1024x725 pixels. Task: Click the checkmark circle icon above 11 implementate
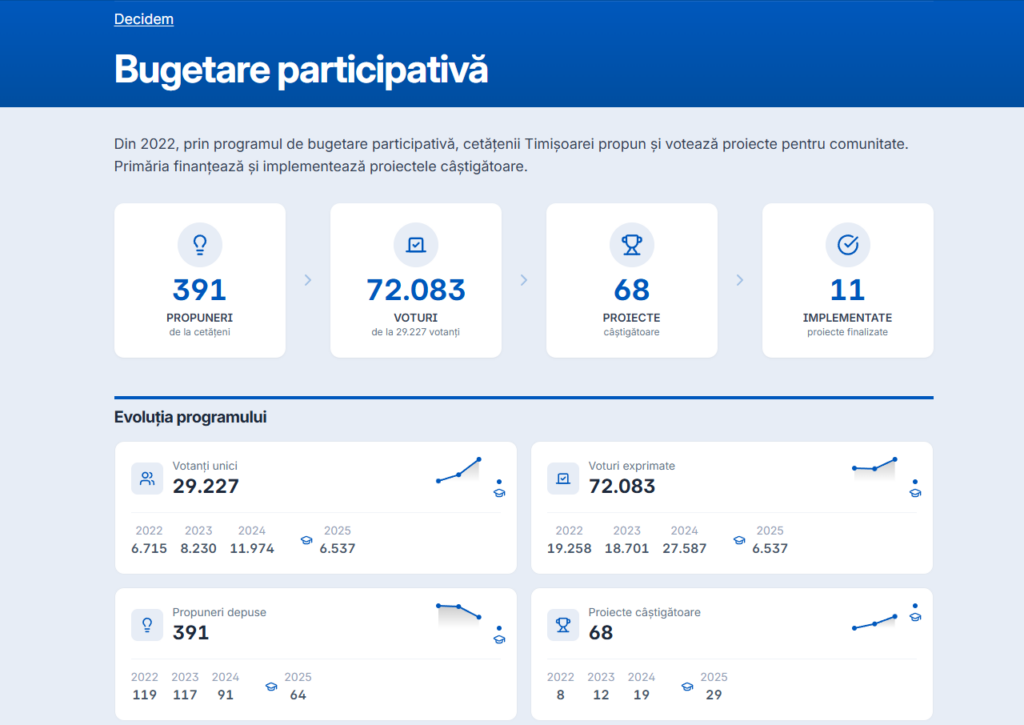pos(848,244)
